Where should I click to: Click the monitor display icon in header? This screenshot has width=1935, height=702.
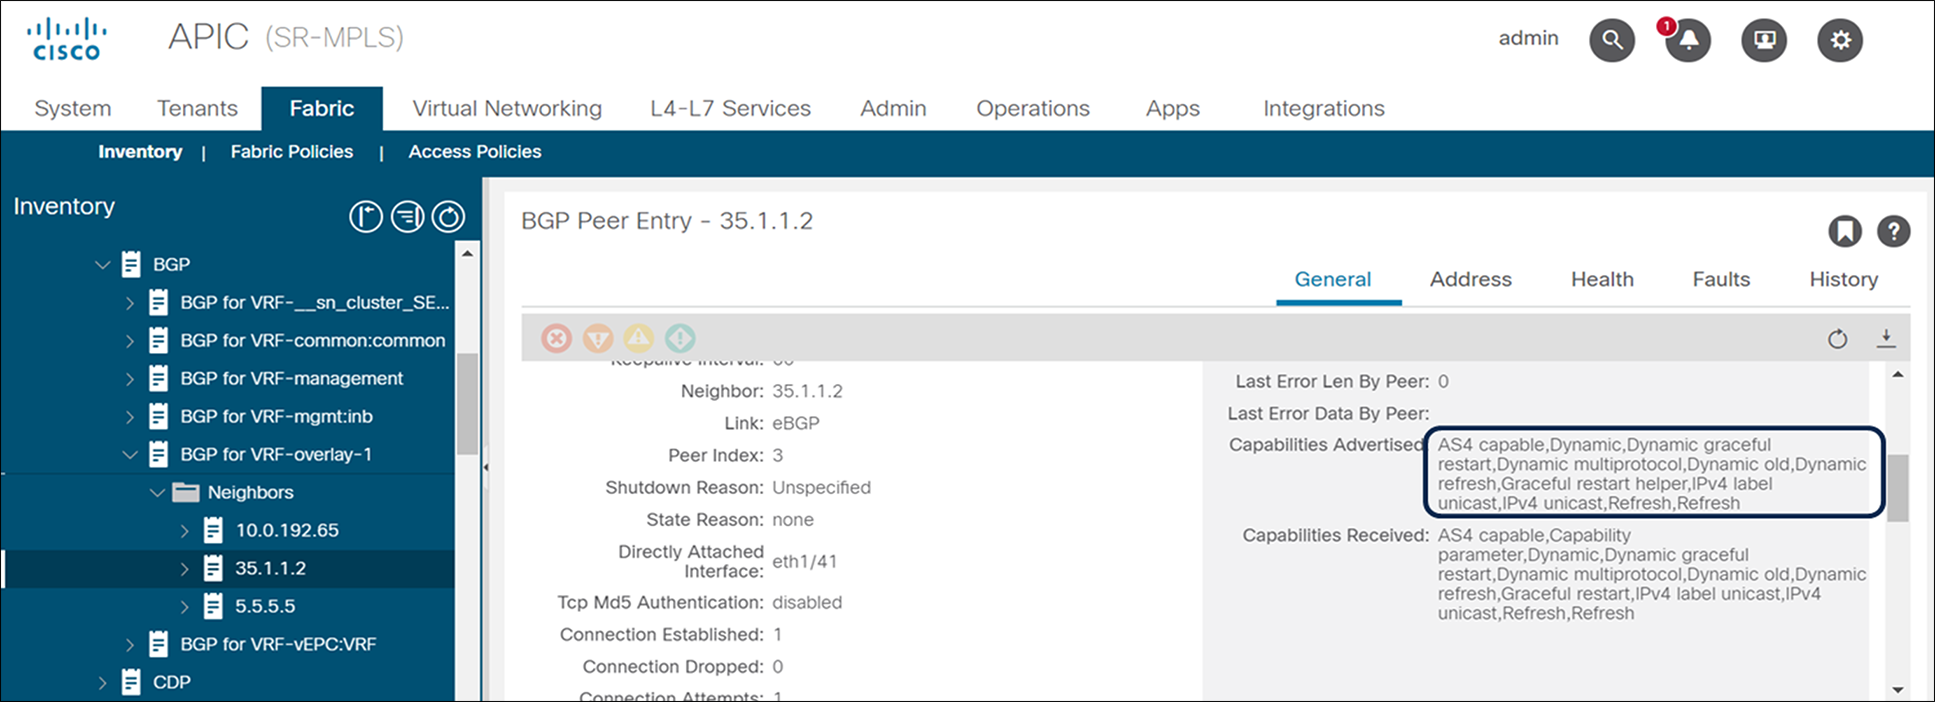[x=1764, y=40]
